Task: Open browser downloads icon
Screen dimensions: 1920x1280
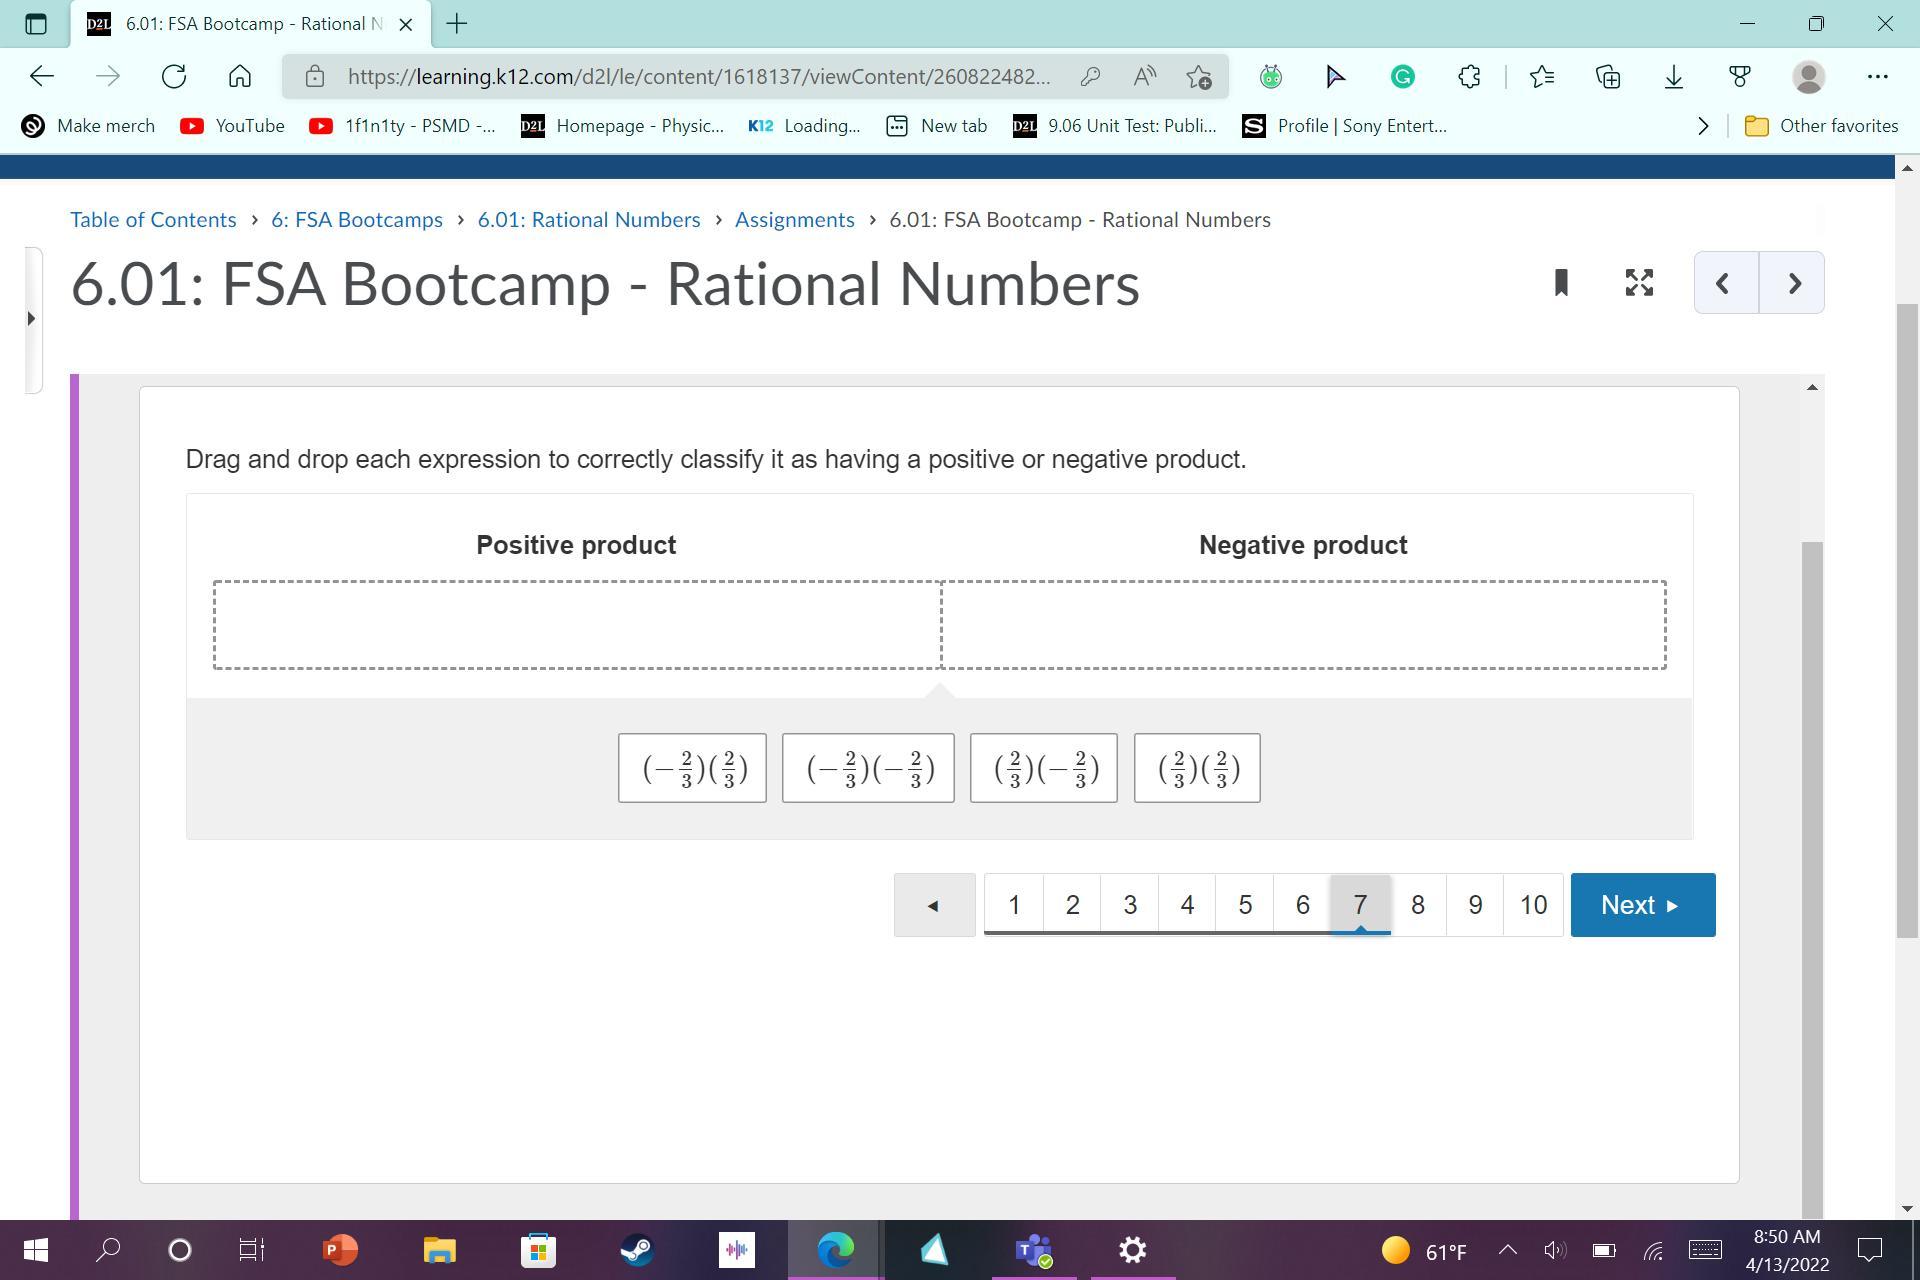Action: pyautogui.click(x=1673, y=76)
